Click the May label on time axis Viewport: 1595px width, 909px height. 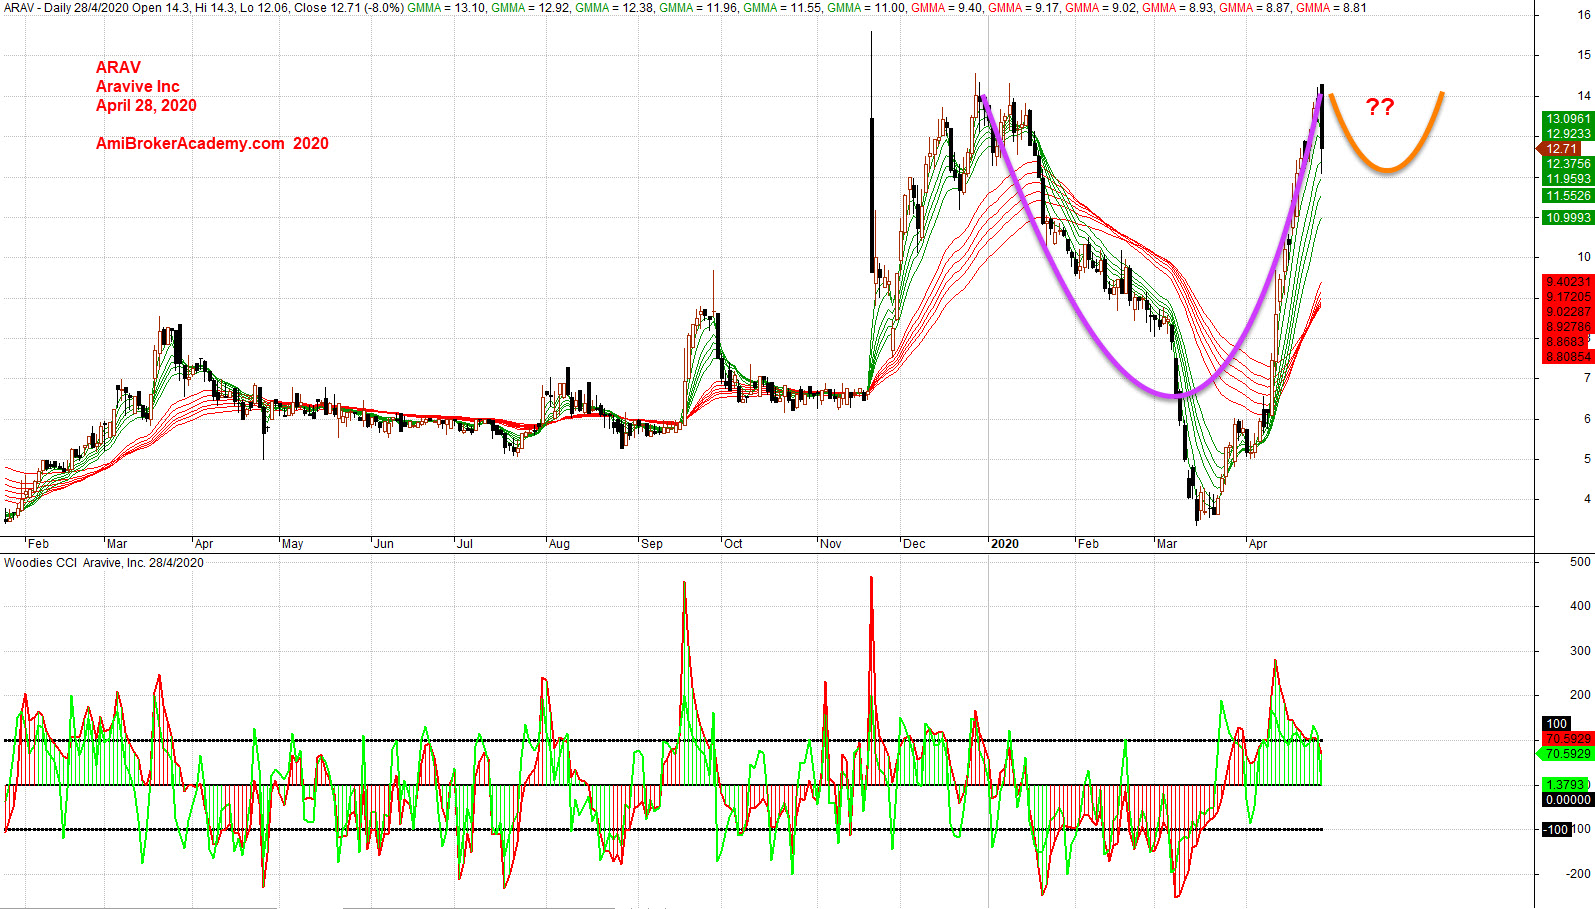tap(292, 544)
